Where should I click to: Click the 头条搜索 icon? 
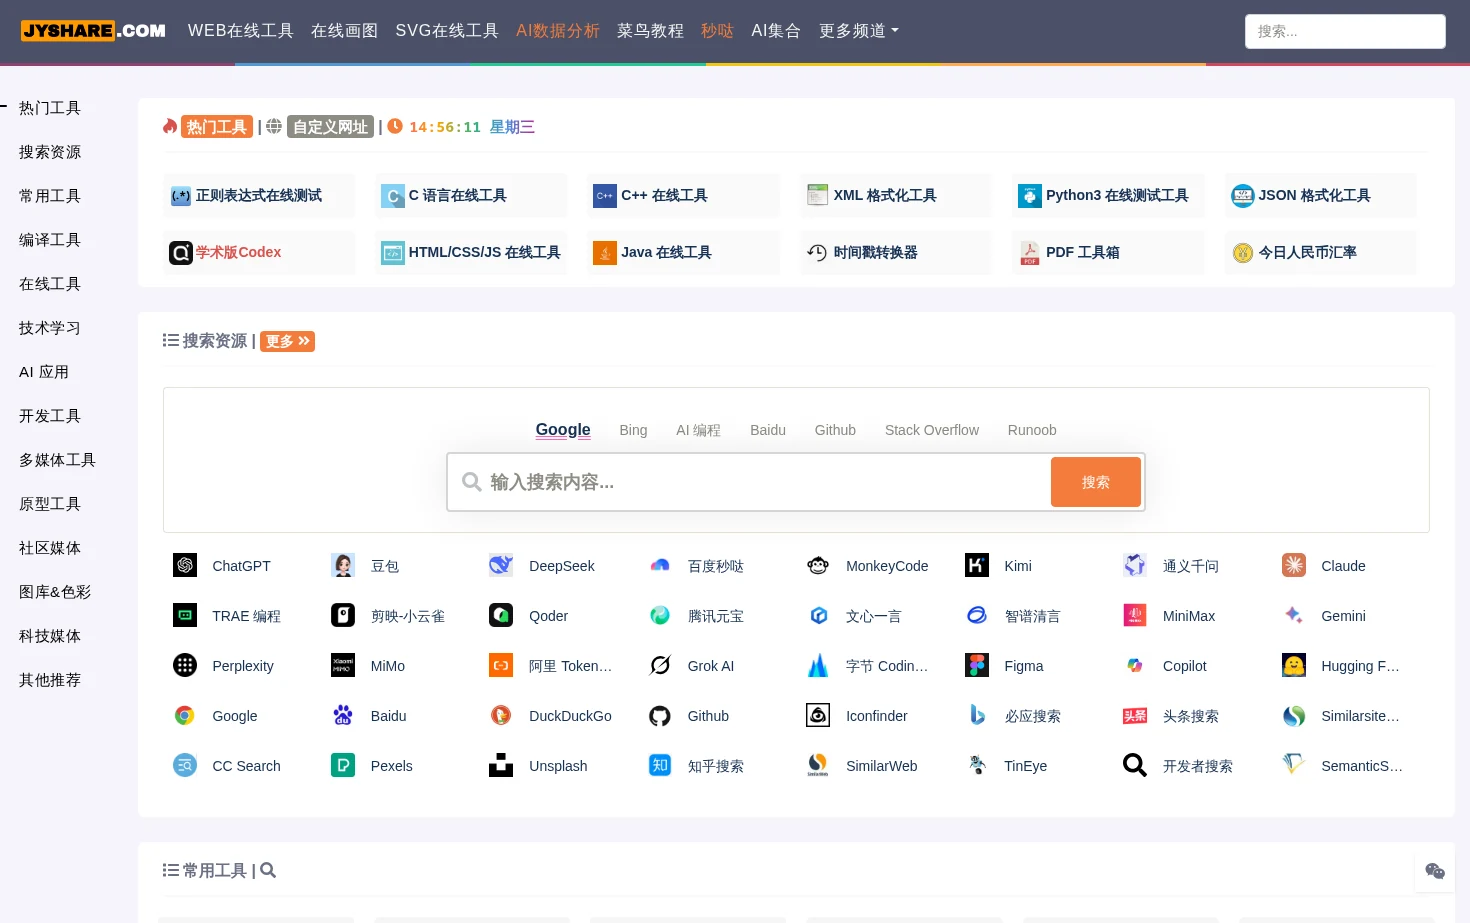click(x=1135, y=716)
